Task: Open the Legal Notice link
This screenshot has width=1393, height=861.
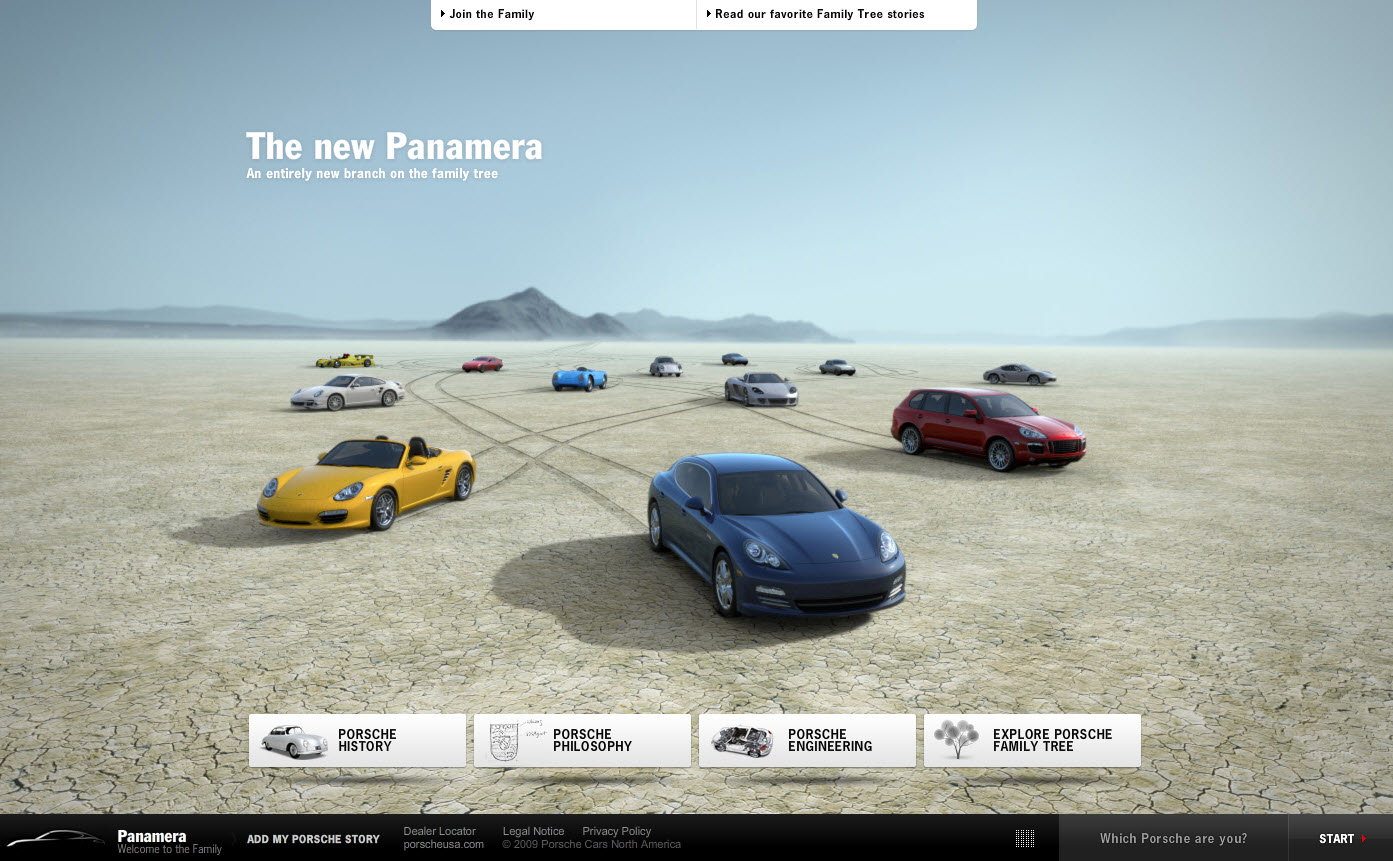Action: pos(533,831)
